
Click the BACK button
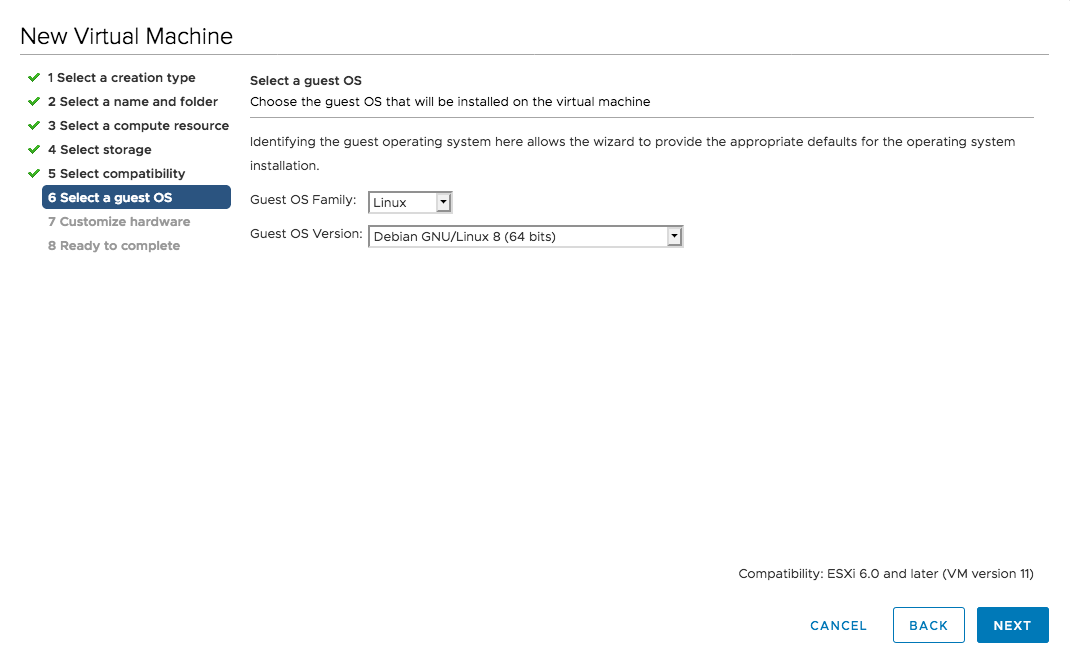(x=928, y=625)
